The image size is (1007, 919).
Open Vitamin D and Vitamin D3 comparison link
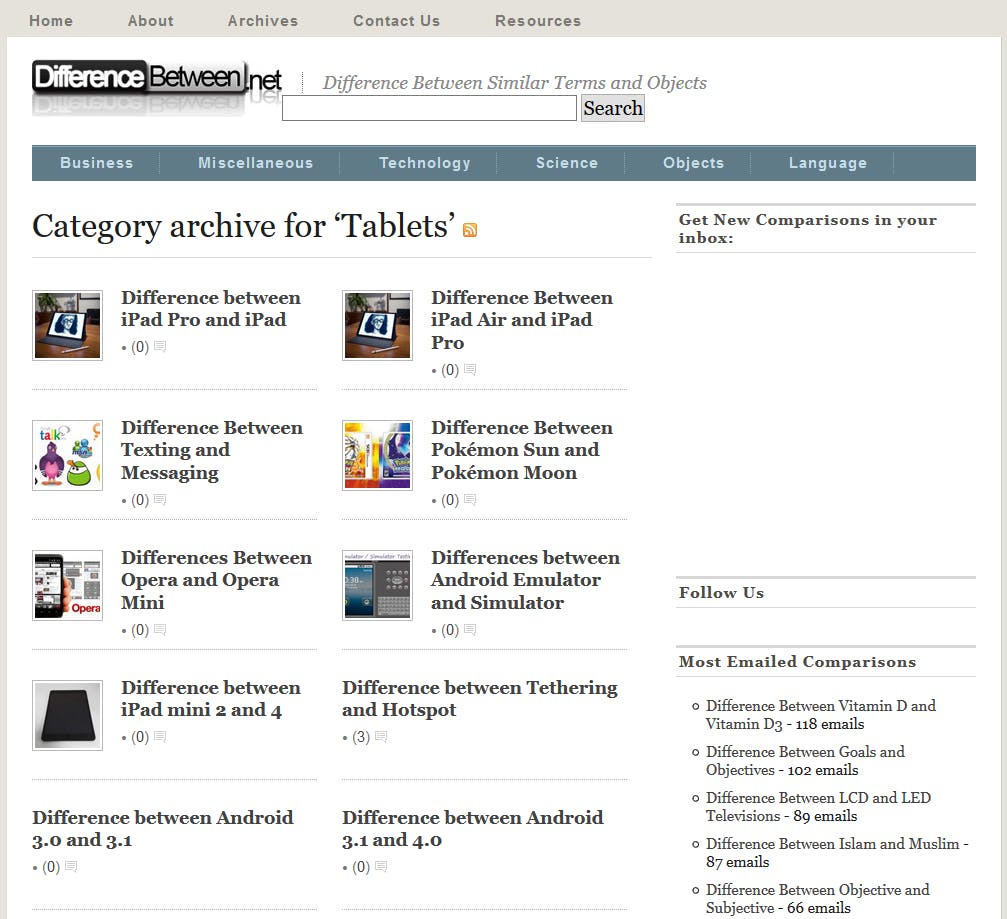pyautogui.click(x=821, y=715)
